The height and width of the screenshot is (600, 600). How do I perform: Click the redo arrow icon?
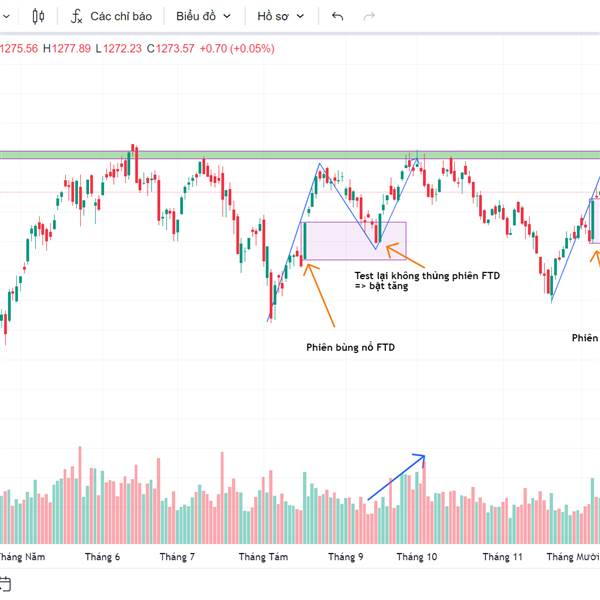click(370, 16)
